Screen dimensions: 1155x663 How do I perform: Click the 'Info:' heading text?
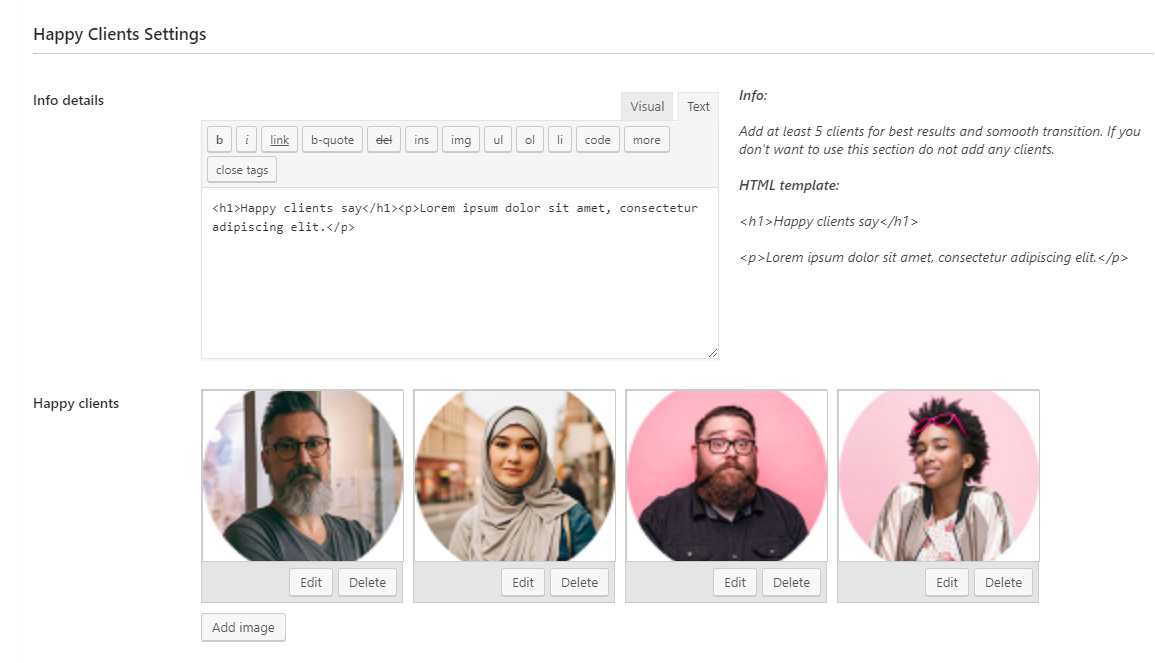tap(753, 96)
